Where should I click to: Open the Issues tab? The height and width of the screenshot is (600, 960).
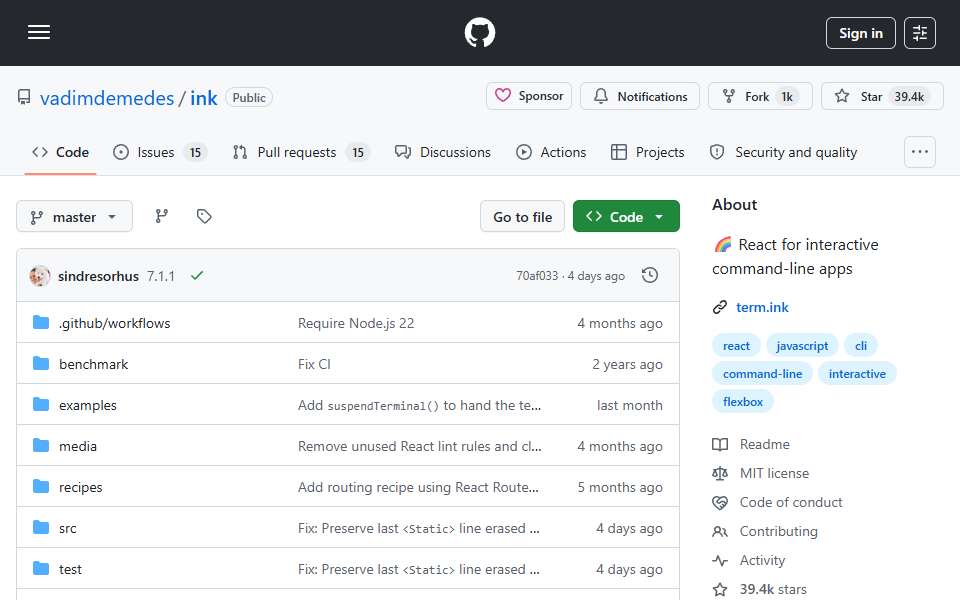click(160, 152)
